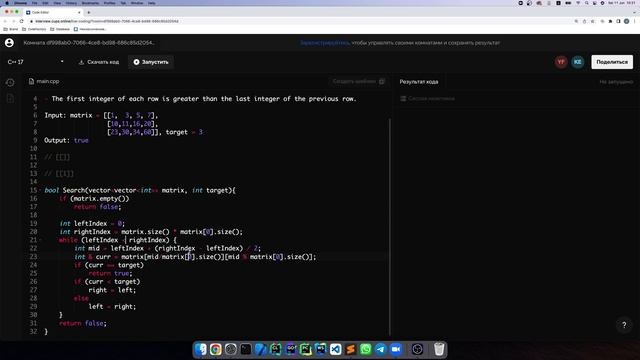Click the Поделиться share button

coord(612,62)
